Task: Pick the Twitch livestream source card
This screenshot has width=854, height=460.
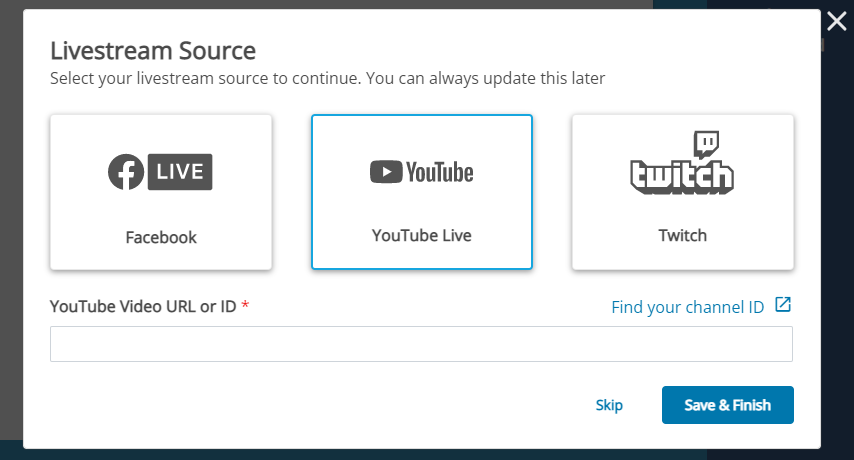Action: tap(682, 192)
